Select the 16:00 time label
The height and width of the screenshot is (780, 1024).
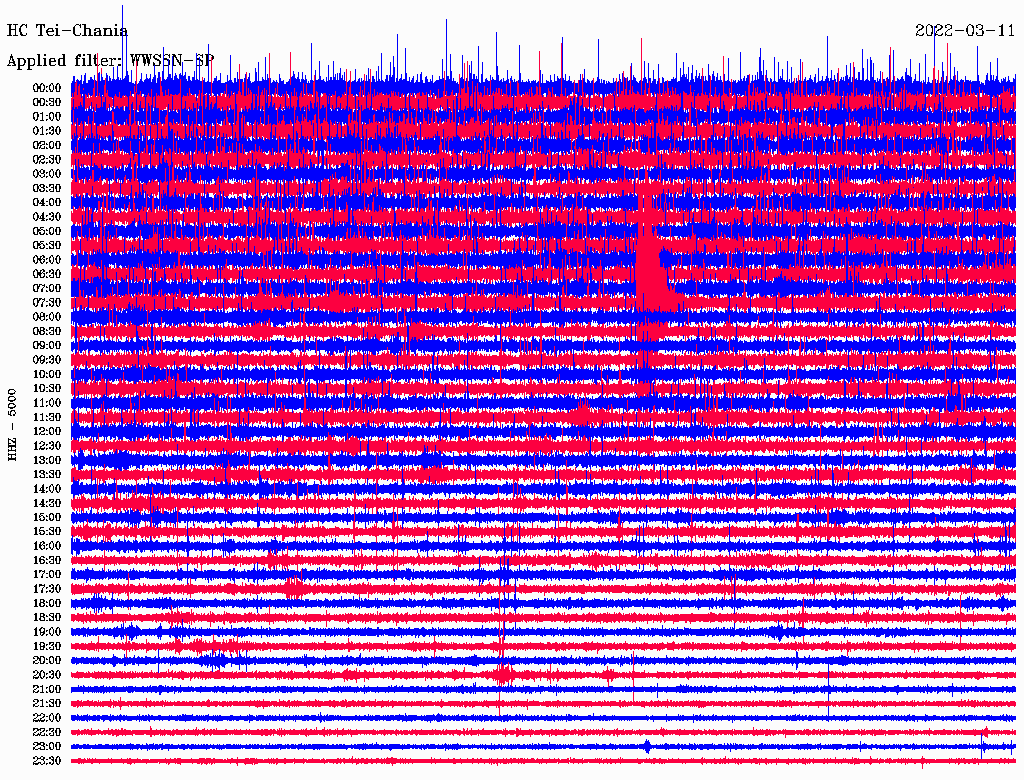tap(47, 546)
